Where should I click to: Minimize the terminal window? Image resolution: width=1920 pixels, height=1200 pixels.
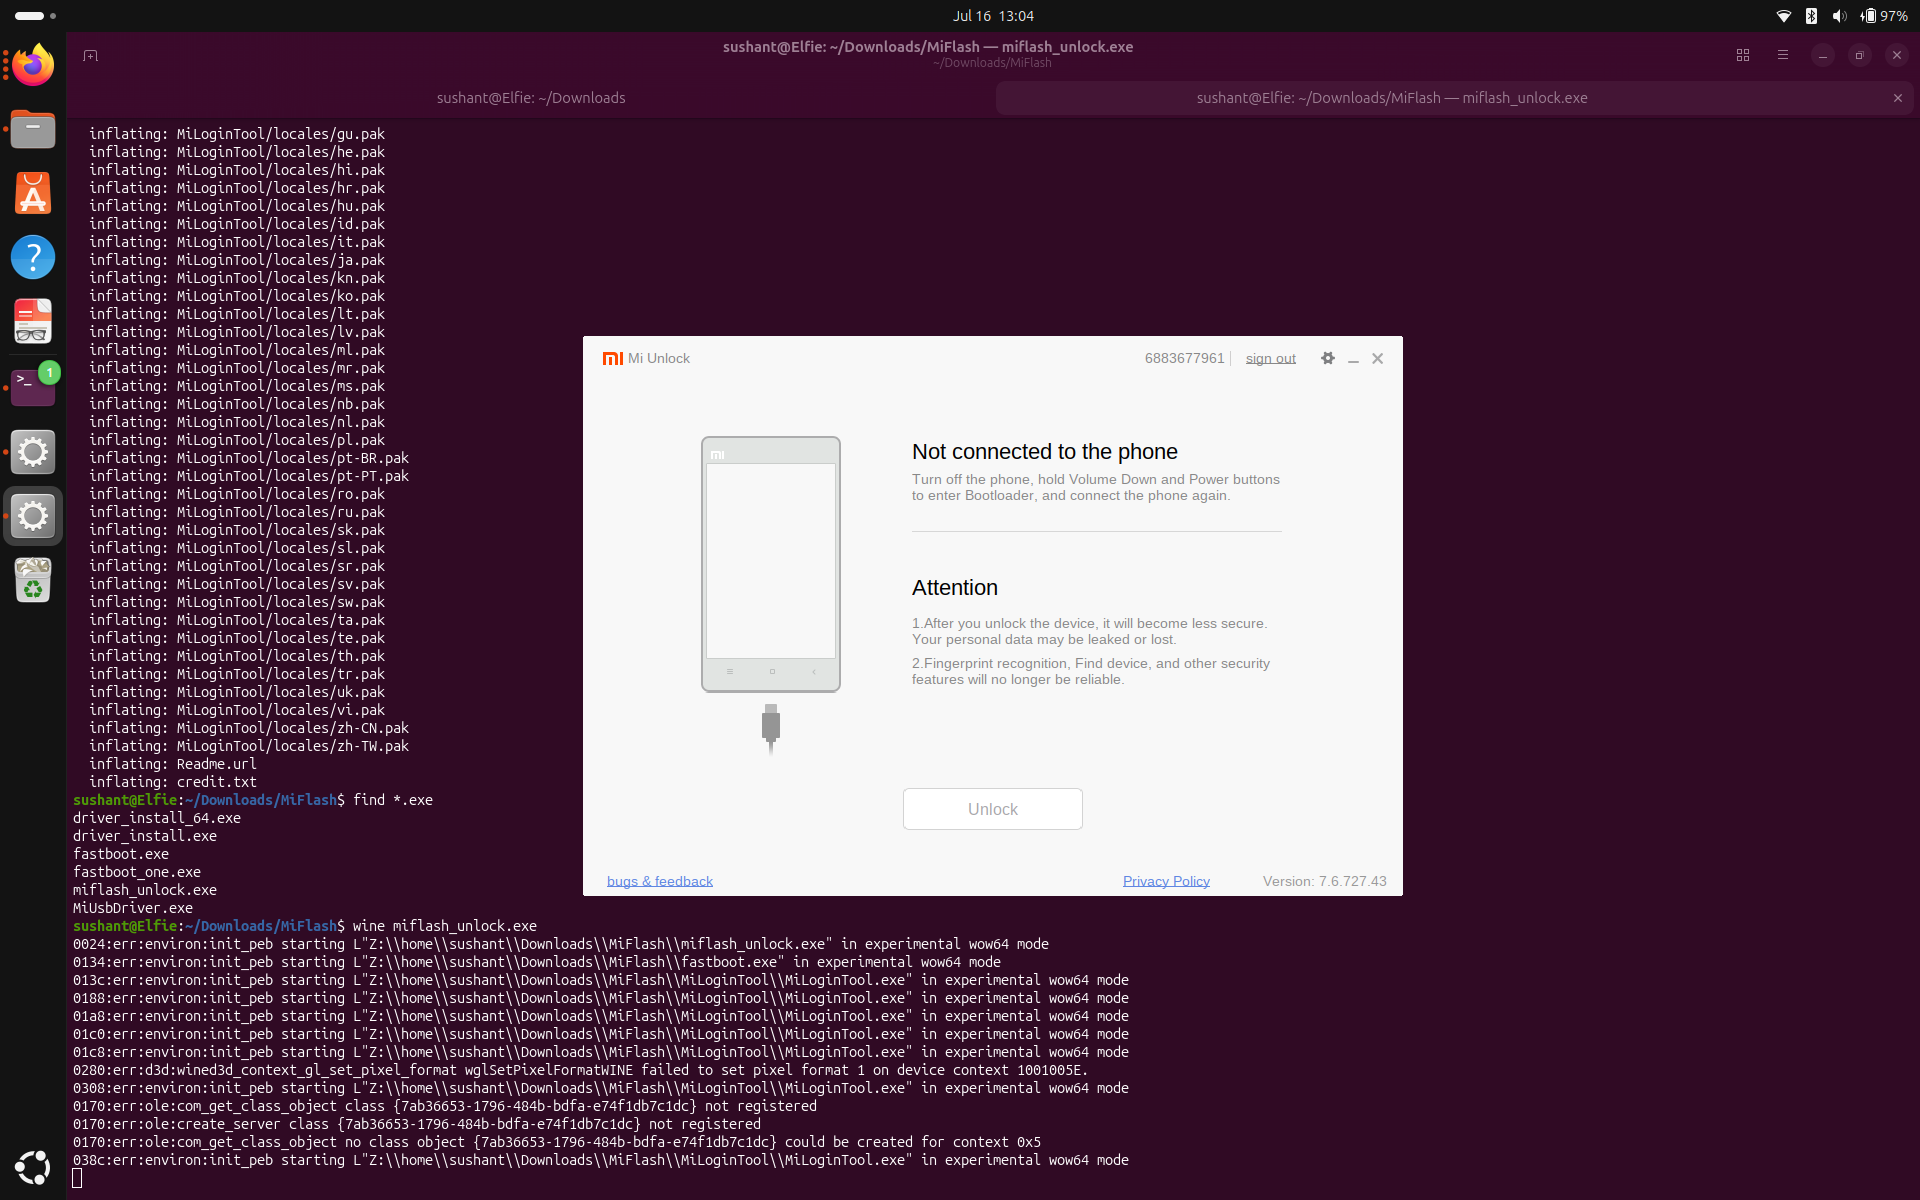coord(1822,55)
